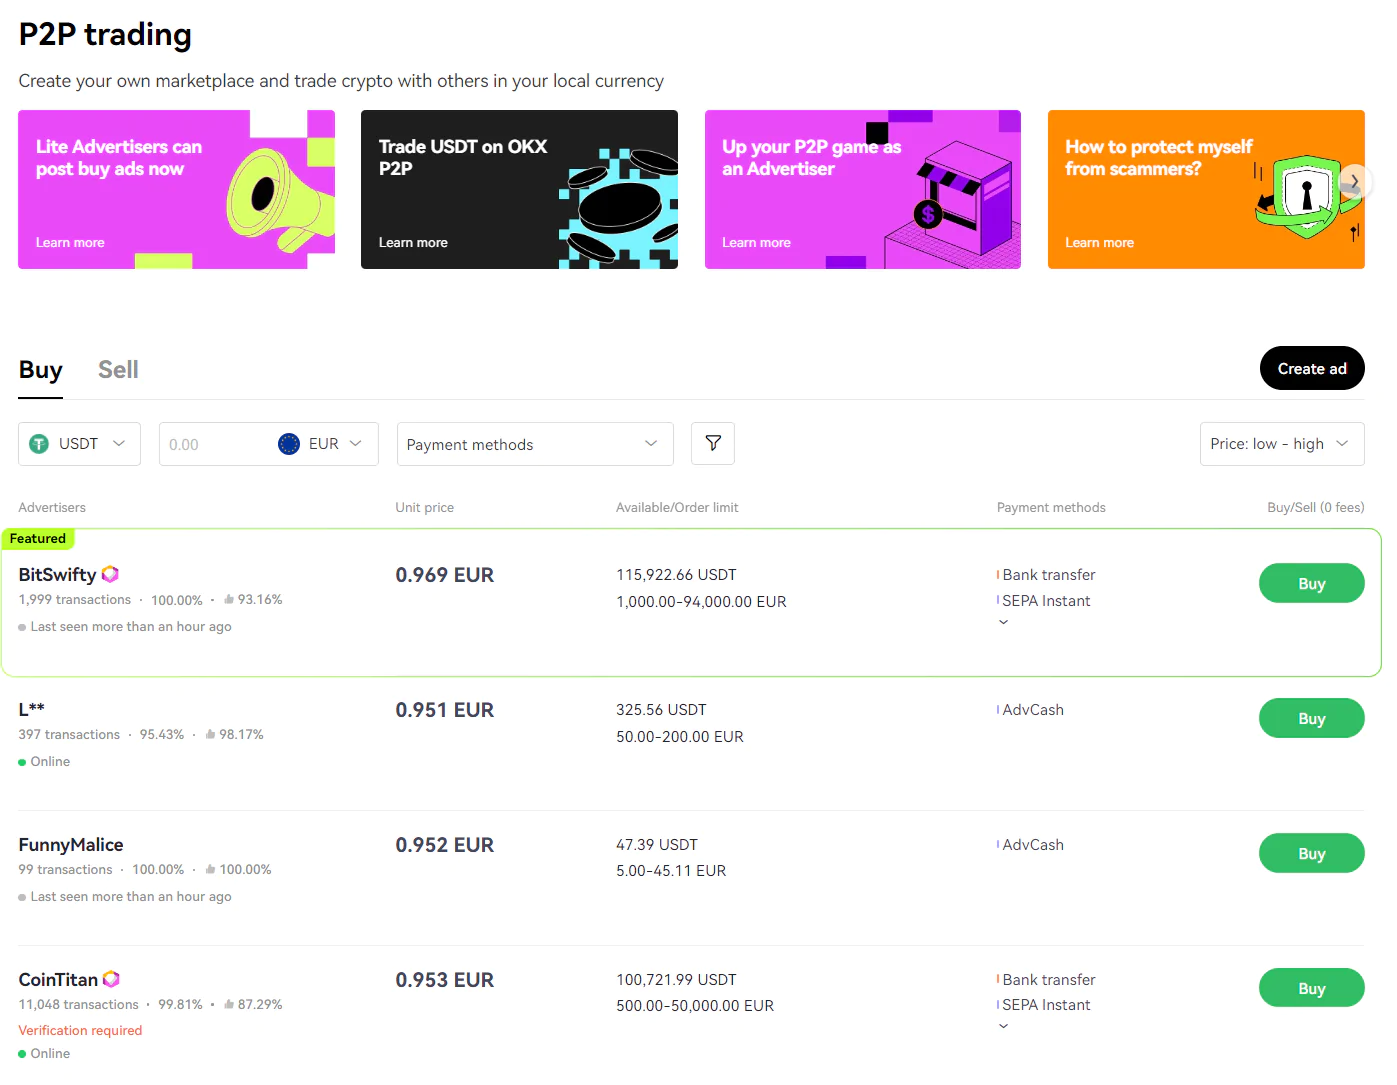Switch to the Sell tab

[118, 370]
